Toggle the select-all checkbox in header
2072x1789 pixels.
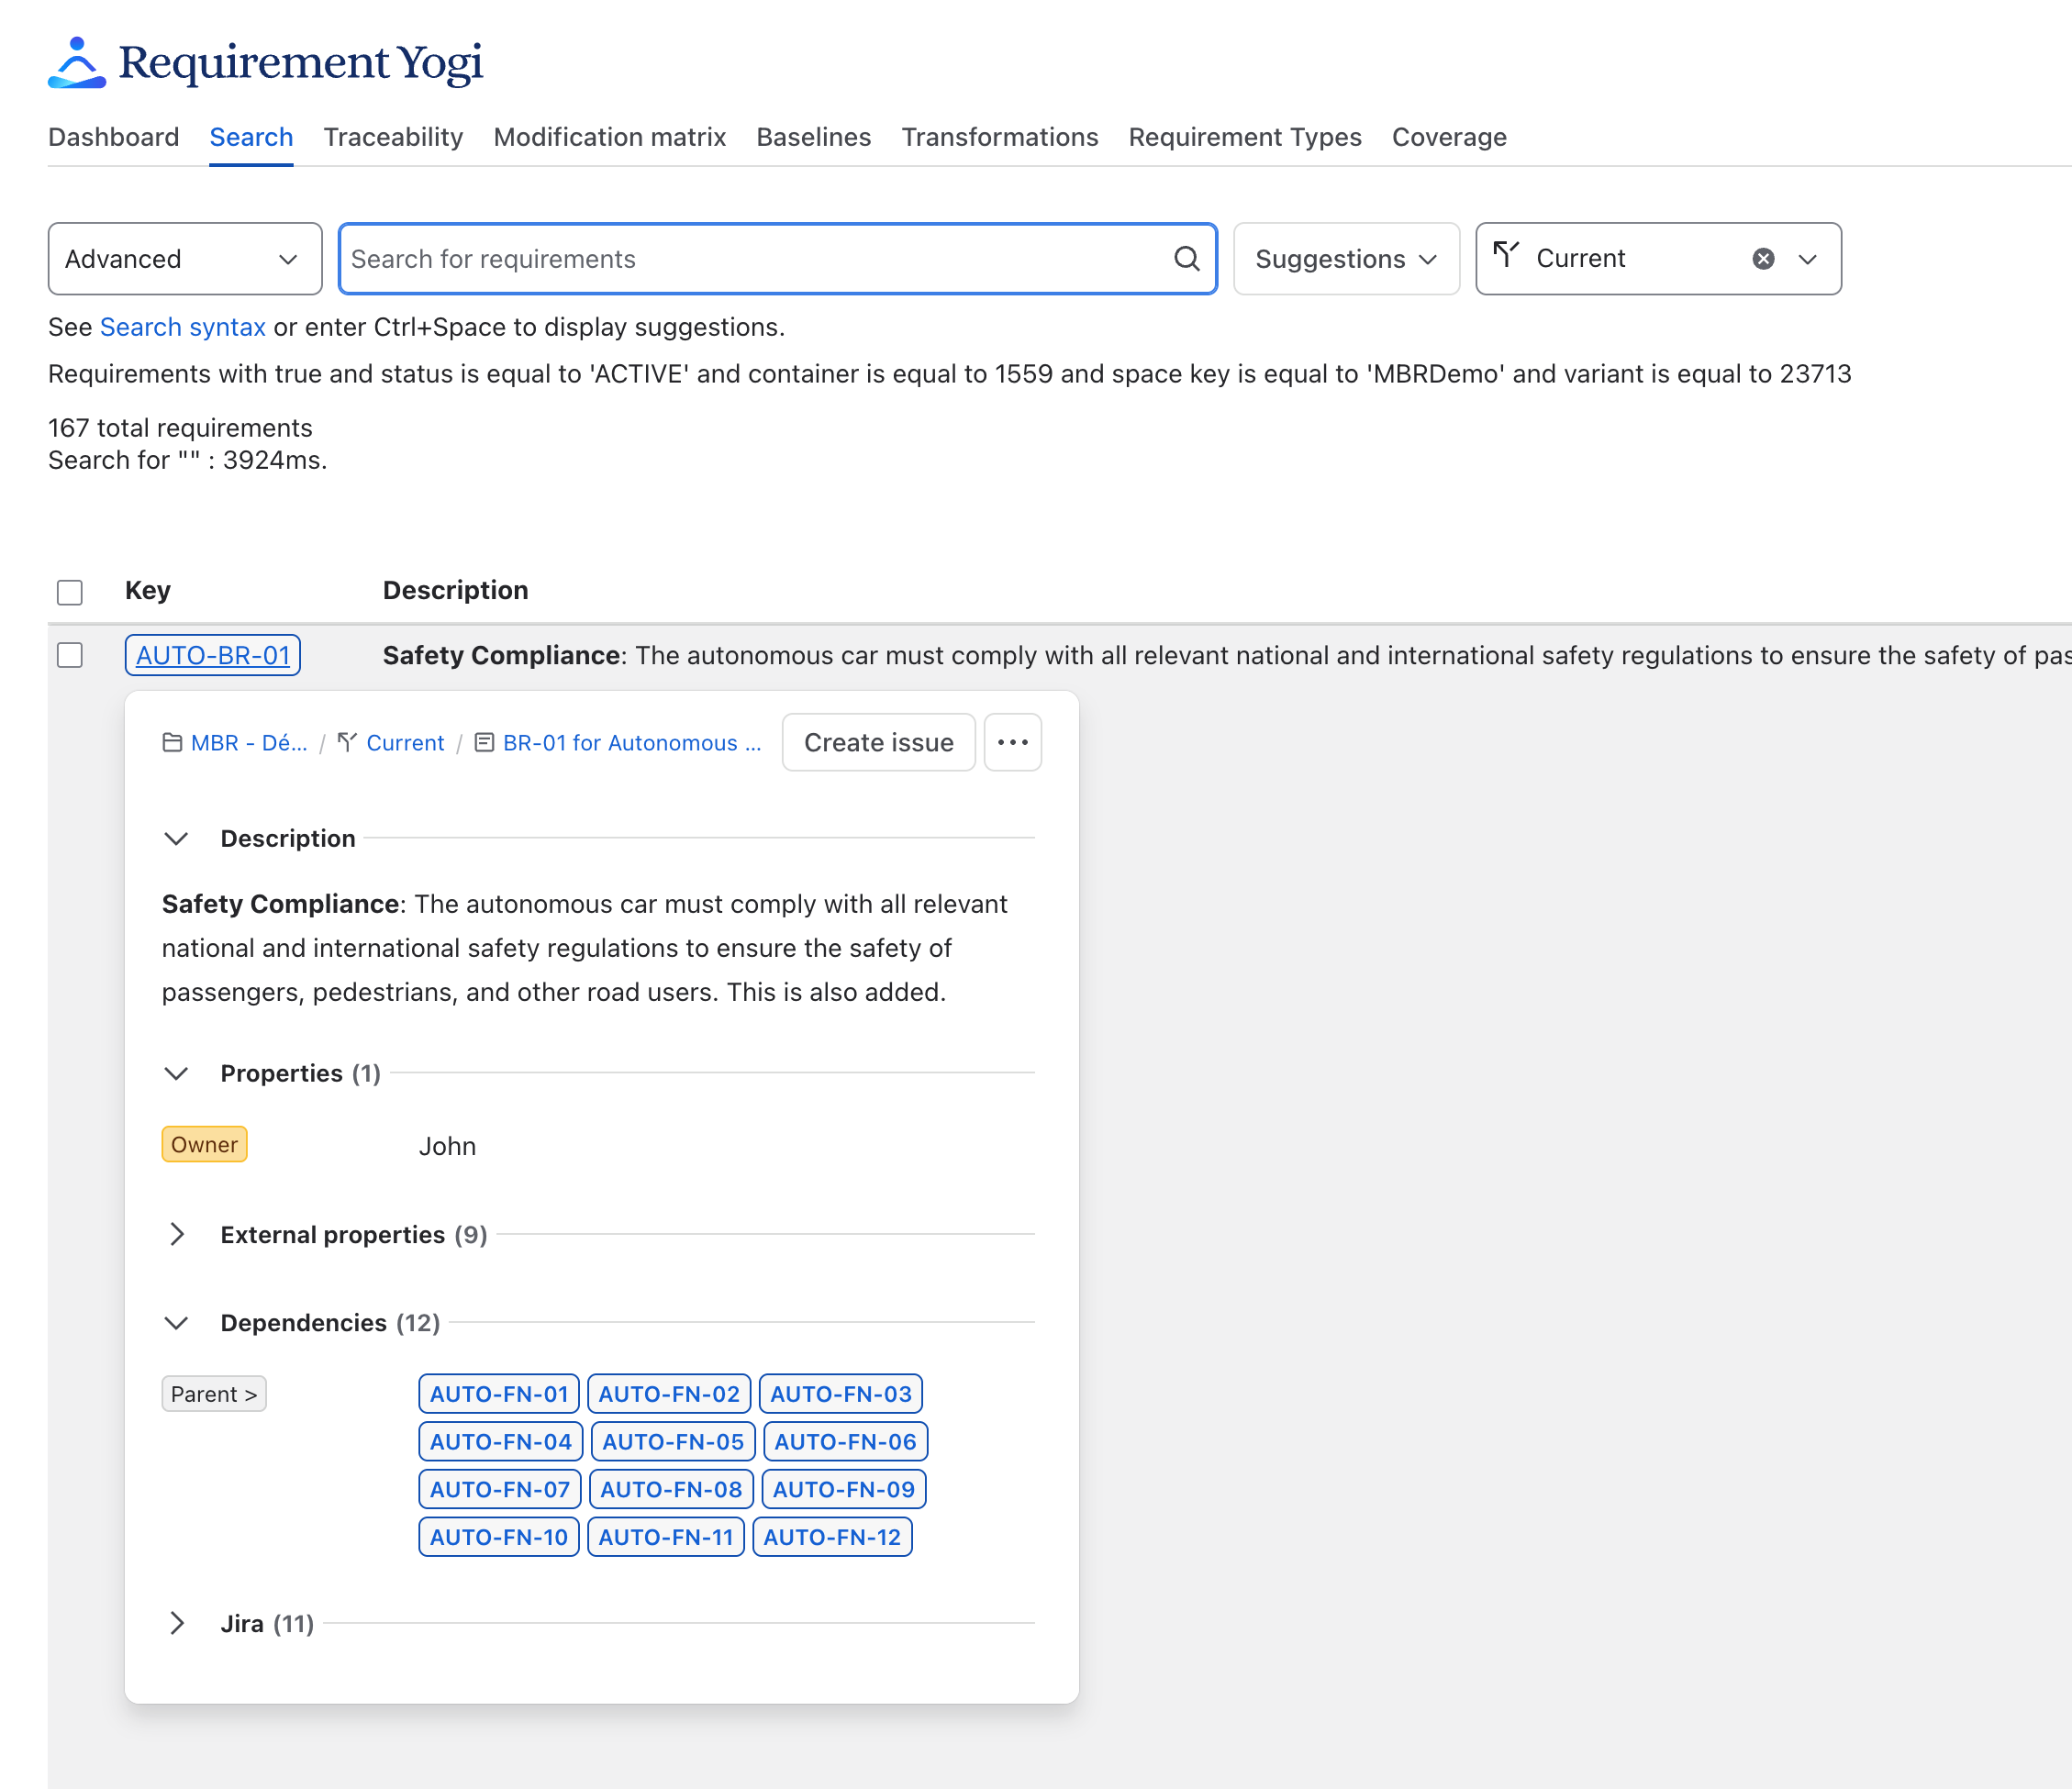point(70,592)
